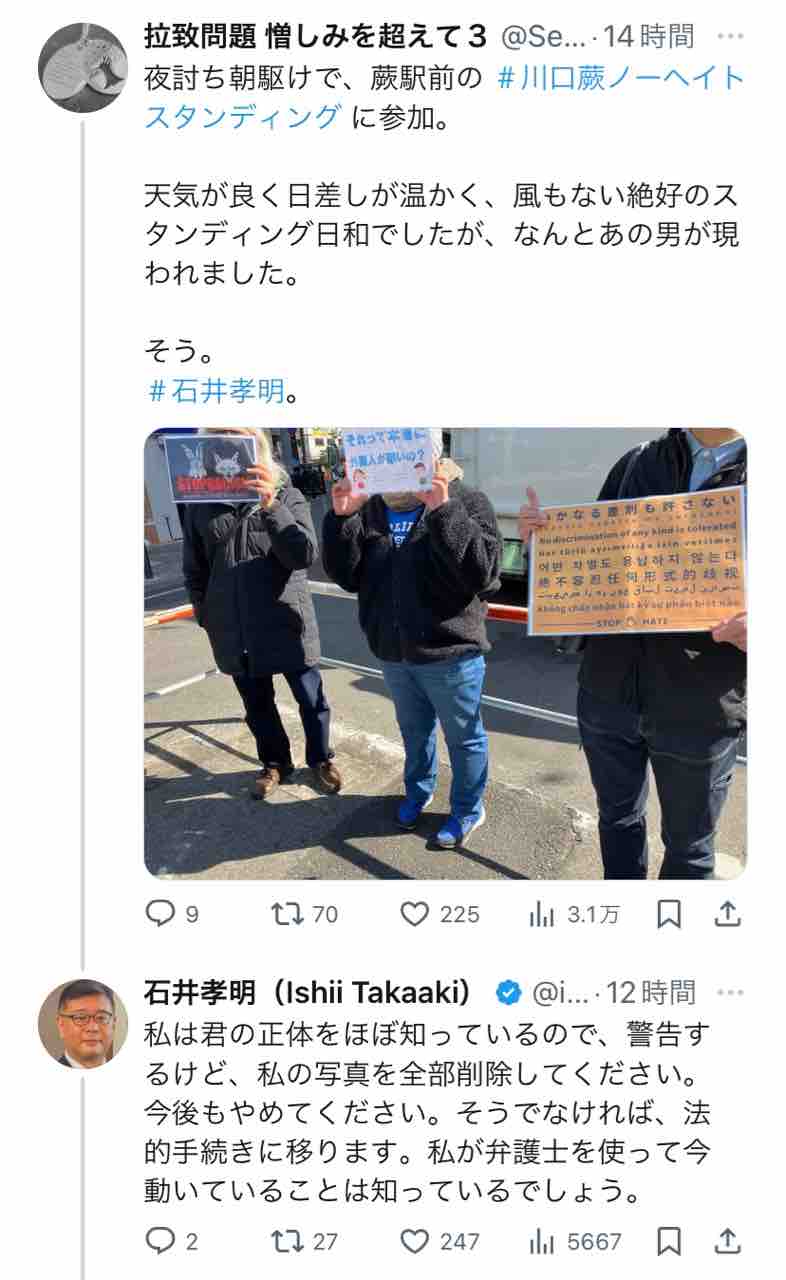The image size is (786, 1280).
Task: Open hashtag #川口蕨ノーヘイトスタンディング
Action: click(445, 97)
